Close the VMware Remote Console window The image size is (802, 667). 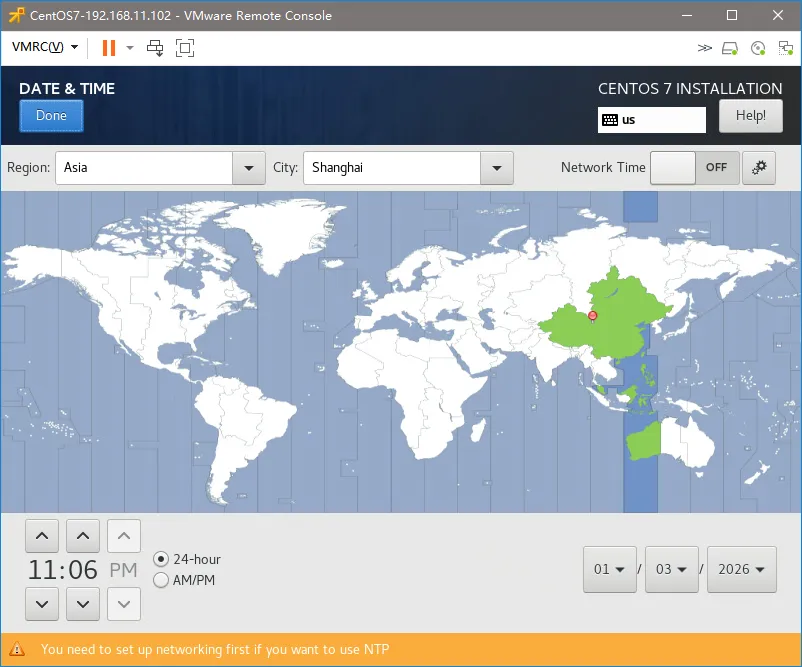click(778, 15)
